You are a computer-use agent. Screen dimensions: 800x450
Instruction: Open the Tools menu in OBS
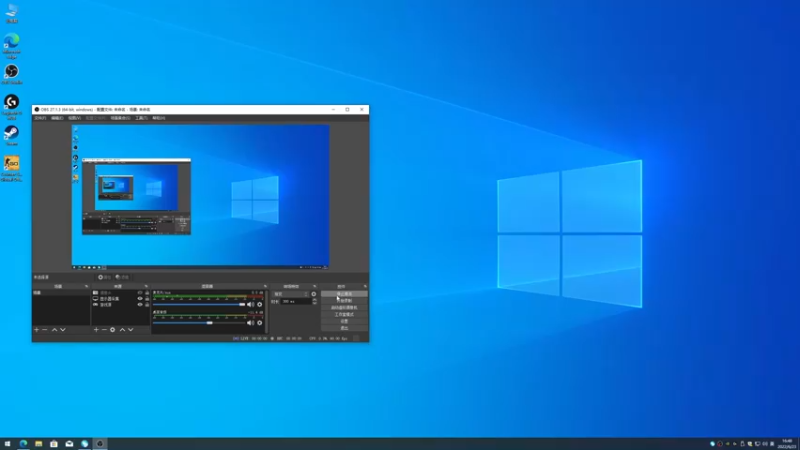pyautogui.click(x=141, y=118)
